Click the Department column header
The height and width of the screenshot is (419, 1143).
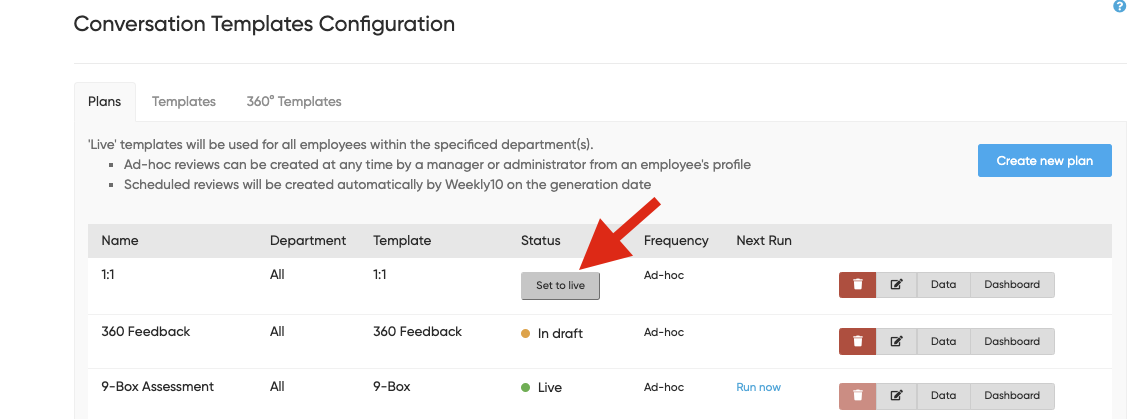308,240
